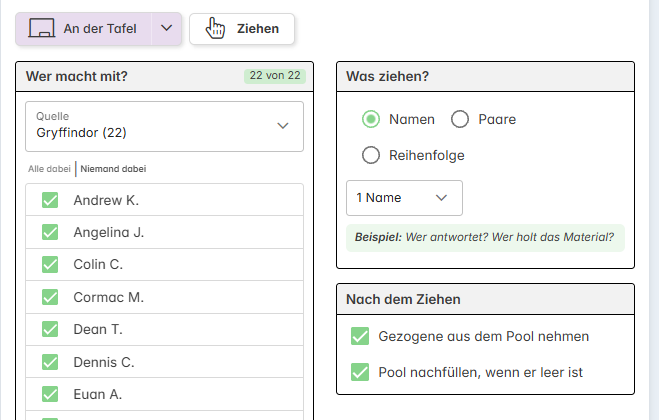Click the Niemand dabei link

point(113,169)
